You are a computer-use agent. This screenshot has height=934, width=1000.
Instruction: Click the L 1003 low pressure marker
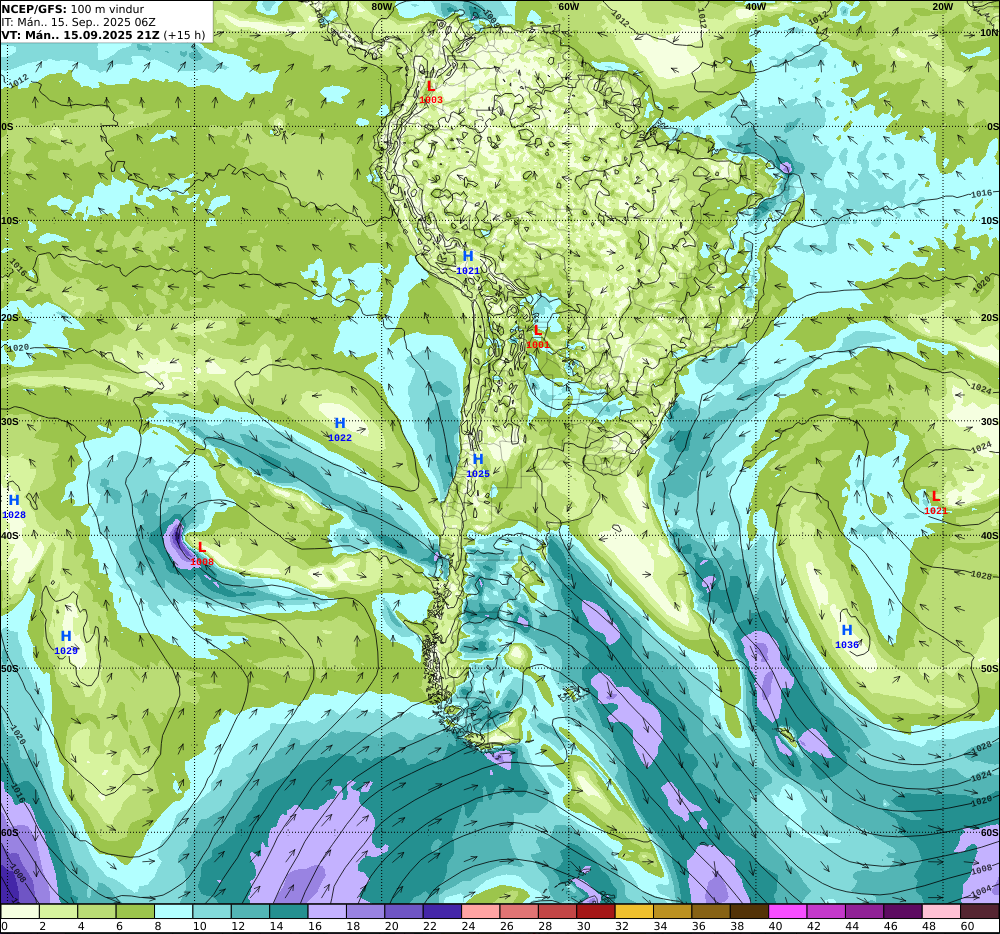pyautogui.click(x=431, y=92)
